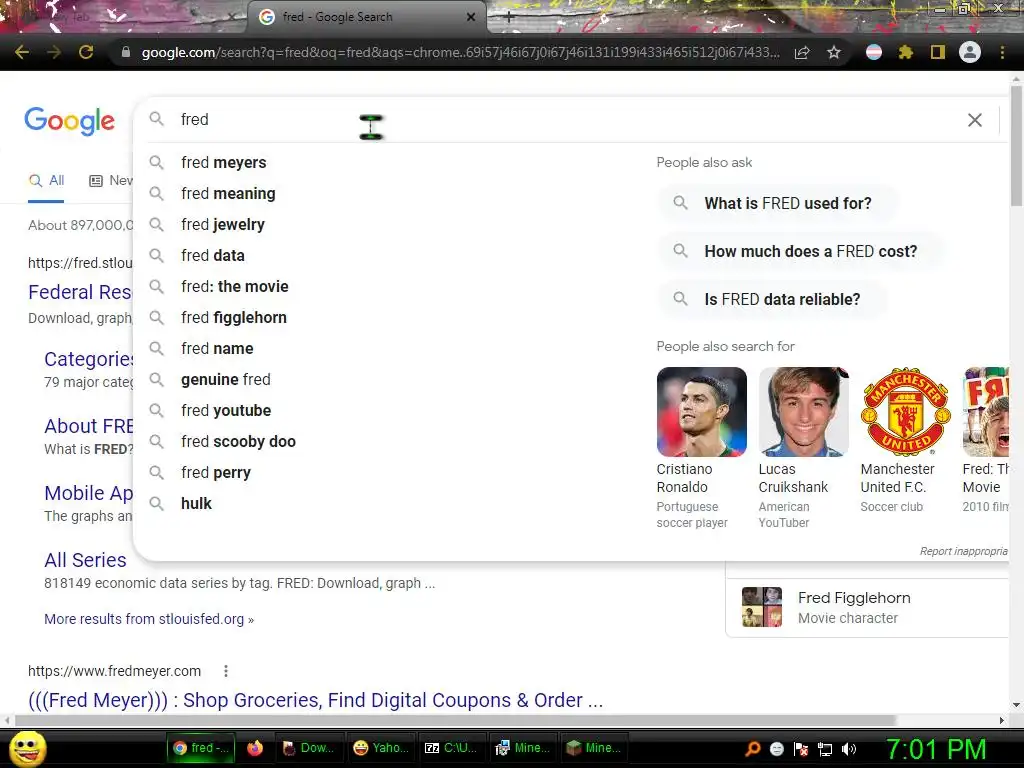This screenshot has height=768, width=1024.
Task: Switch to the All results tab
Action: pos(46,181)
